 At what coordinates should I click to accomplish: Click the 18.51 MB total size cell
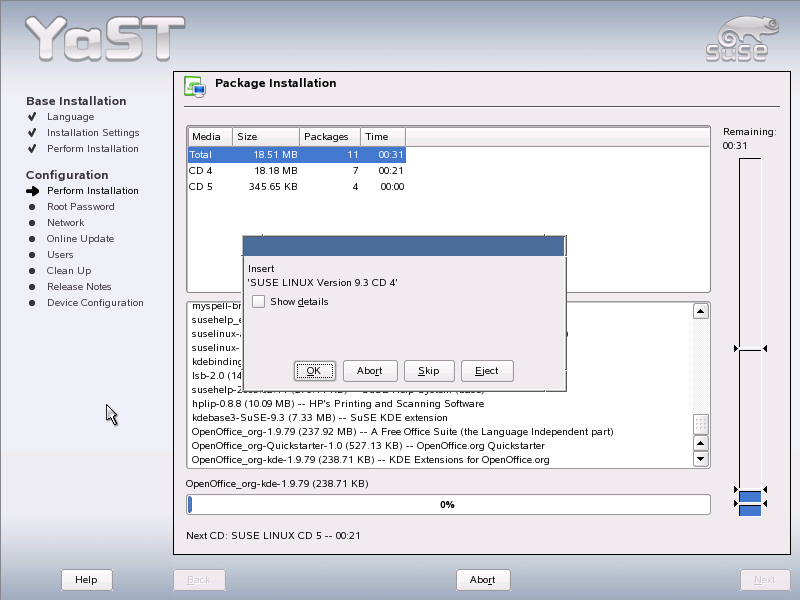pyautogui.click(x=275, y=155)
